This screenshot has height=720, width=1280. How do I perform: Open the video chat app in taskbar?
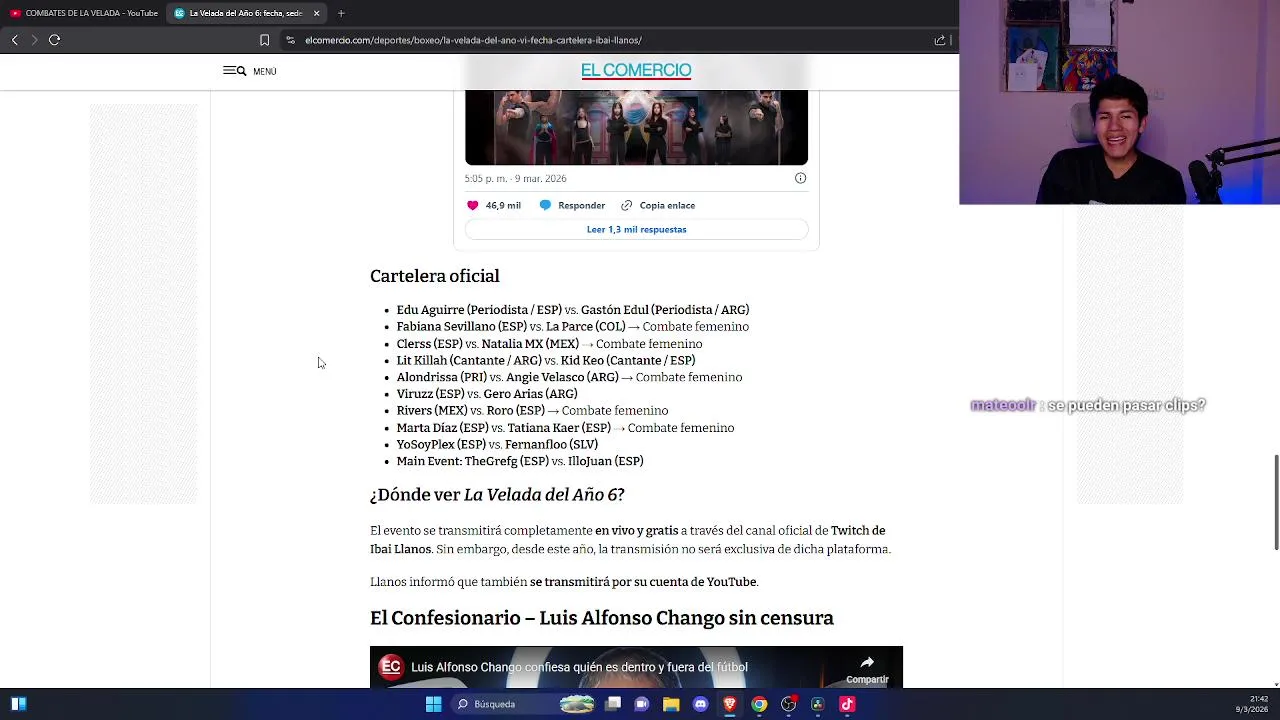click(642, 704)
